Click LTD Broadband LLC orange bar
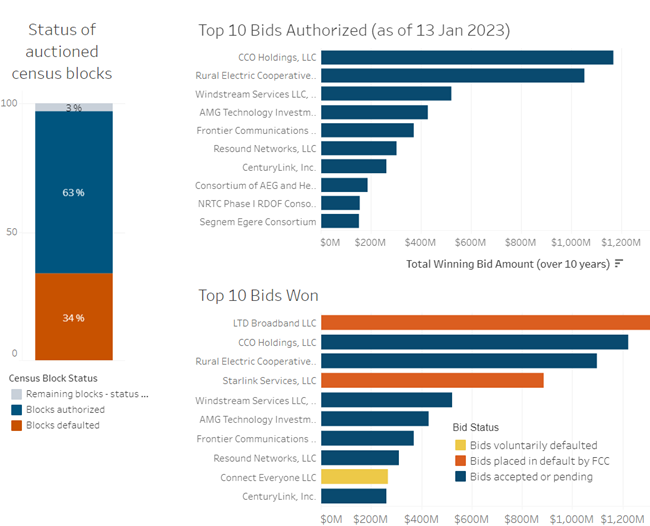The image size is (650, 526). pos(485,322)
